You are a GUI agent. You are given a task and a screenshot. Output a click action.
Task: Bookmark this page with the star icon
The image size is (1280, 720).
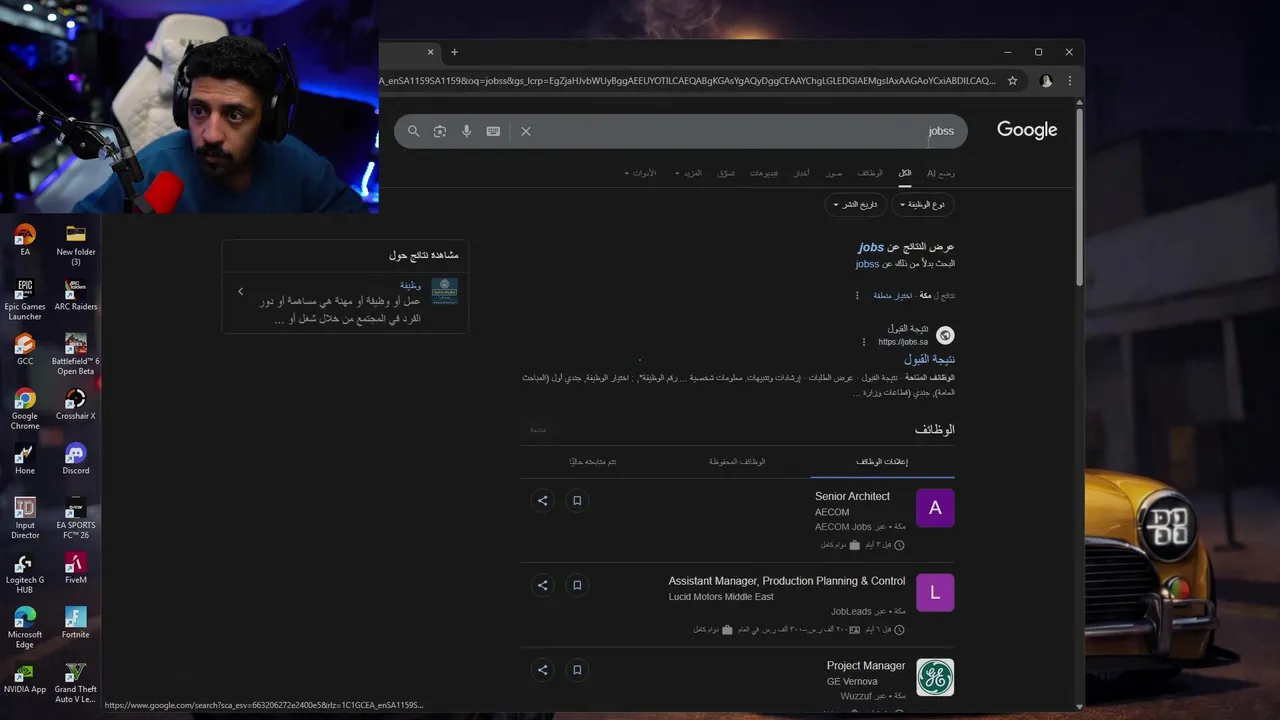pyautogui.click(x=1012, y=81)
